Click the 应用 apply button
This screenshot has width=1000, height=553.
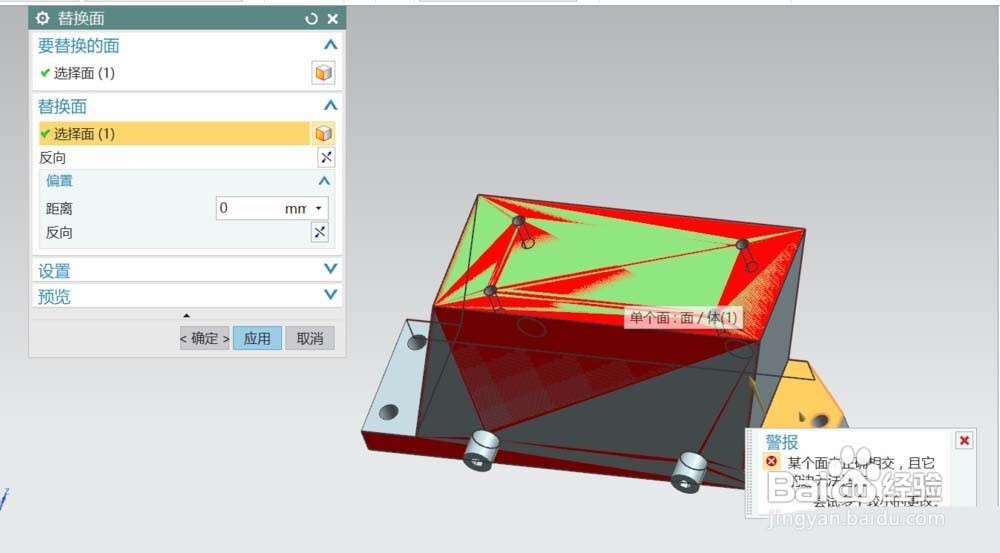point(257,338)
